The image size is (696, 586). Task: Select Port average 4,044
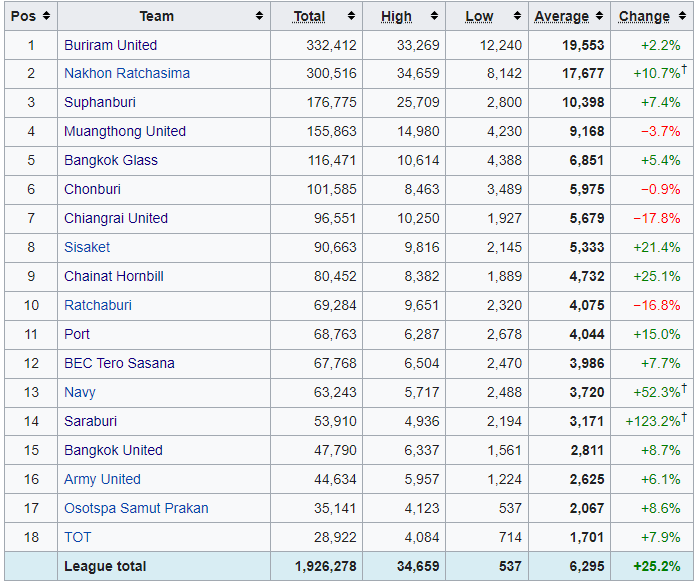587,334
